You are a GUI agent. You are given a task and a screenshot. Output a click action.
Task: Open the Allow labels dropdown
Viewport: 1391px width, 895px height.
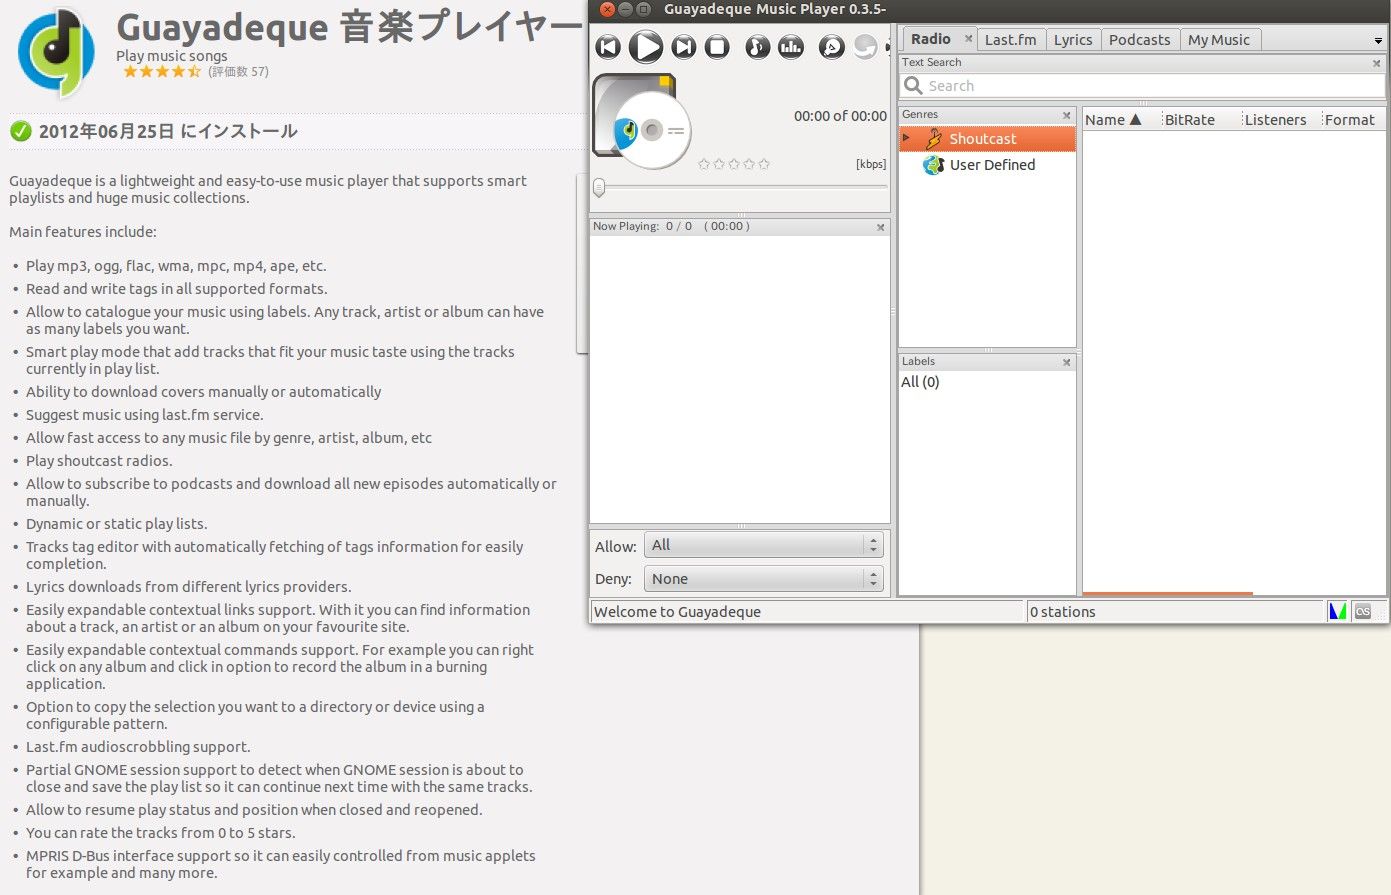coord(764,545)
